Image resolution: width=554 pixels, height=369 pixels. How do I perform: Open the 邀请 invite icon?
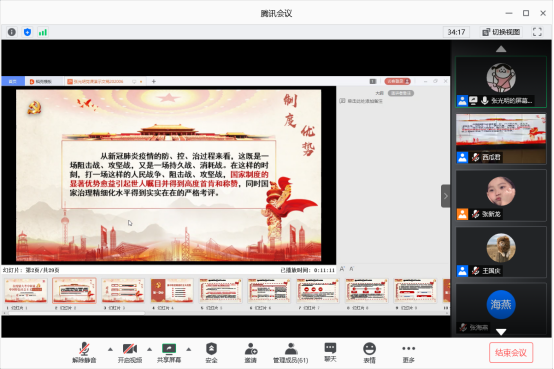coord(251,352)
